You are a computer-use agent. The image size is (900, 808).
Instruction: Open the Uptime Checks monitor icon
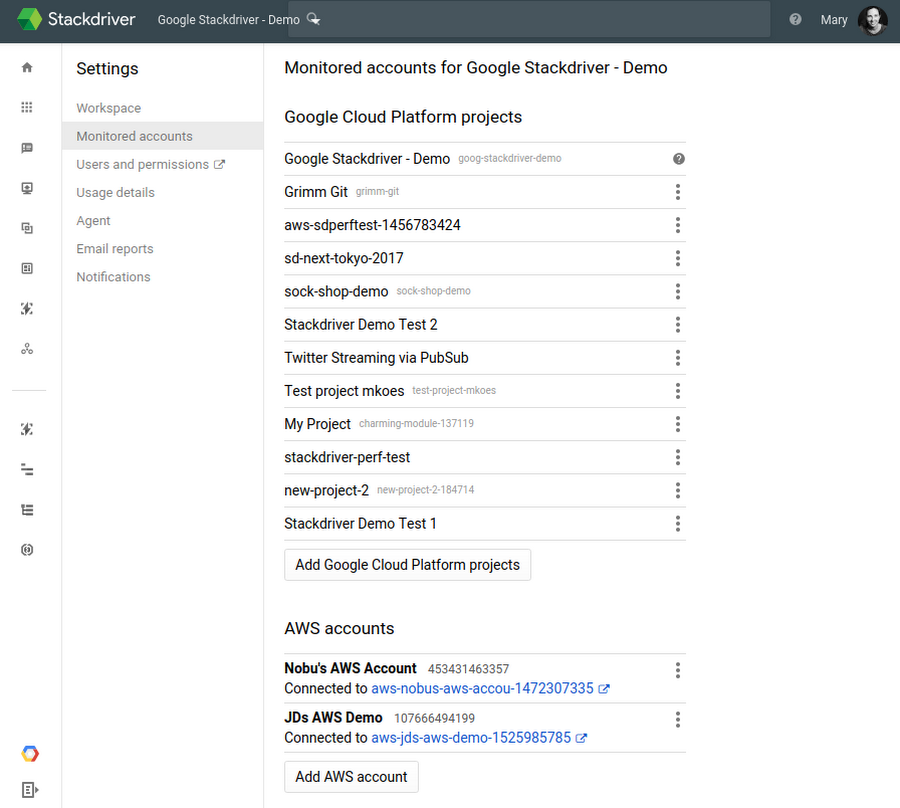point(27,188)
